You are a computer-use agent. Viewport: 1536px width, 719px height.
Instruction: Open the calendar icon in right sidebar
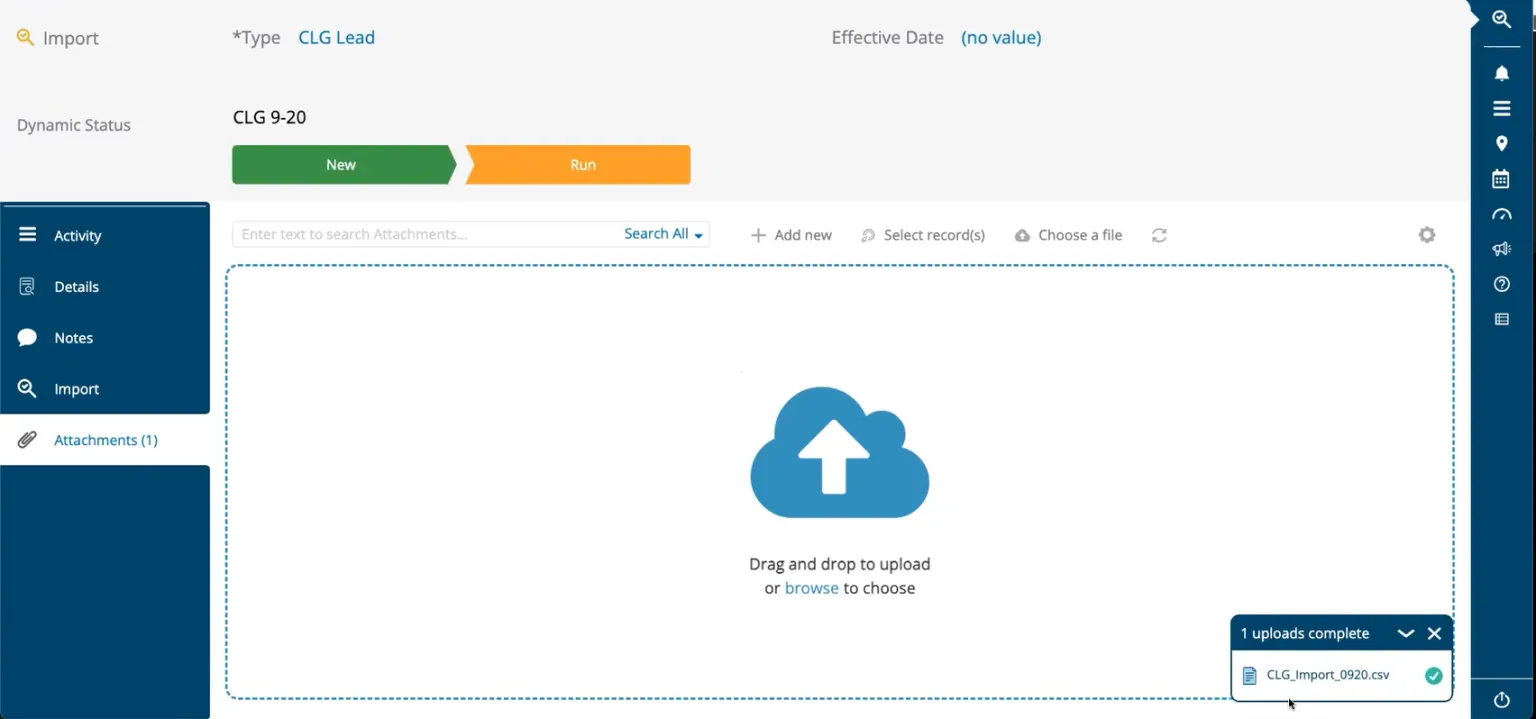pyautogui.click(x=1501, y=179)
